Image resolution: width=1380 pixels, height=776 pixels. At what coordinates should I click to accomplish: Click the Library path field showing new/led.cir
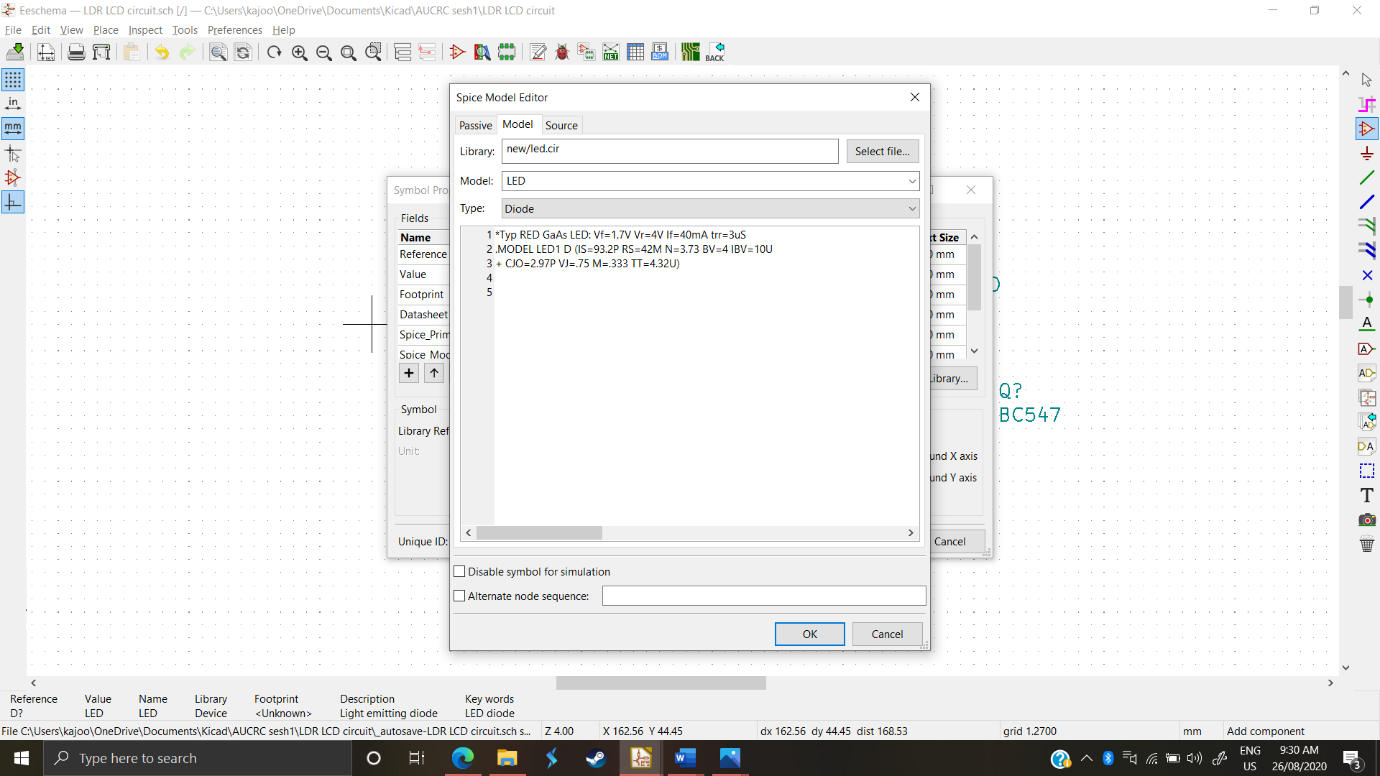click(670, 150)
